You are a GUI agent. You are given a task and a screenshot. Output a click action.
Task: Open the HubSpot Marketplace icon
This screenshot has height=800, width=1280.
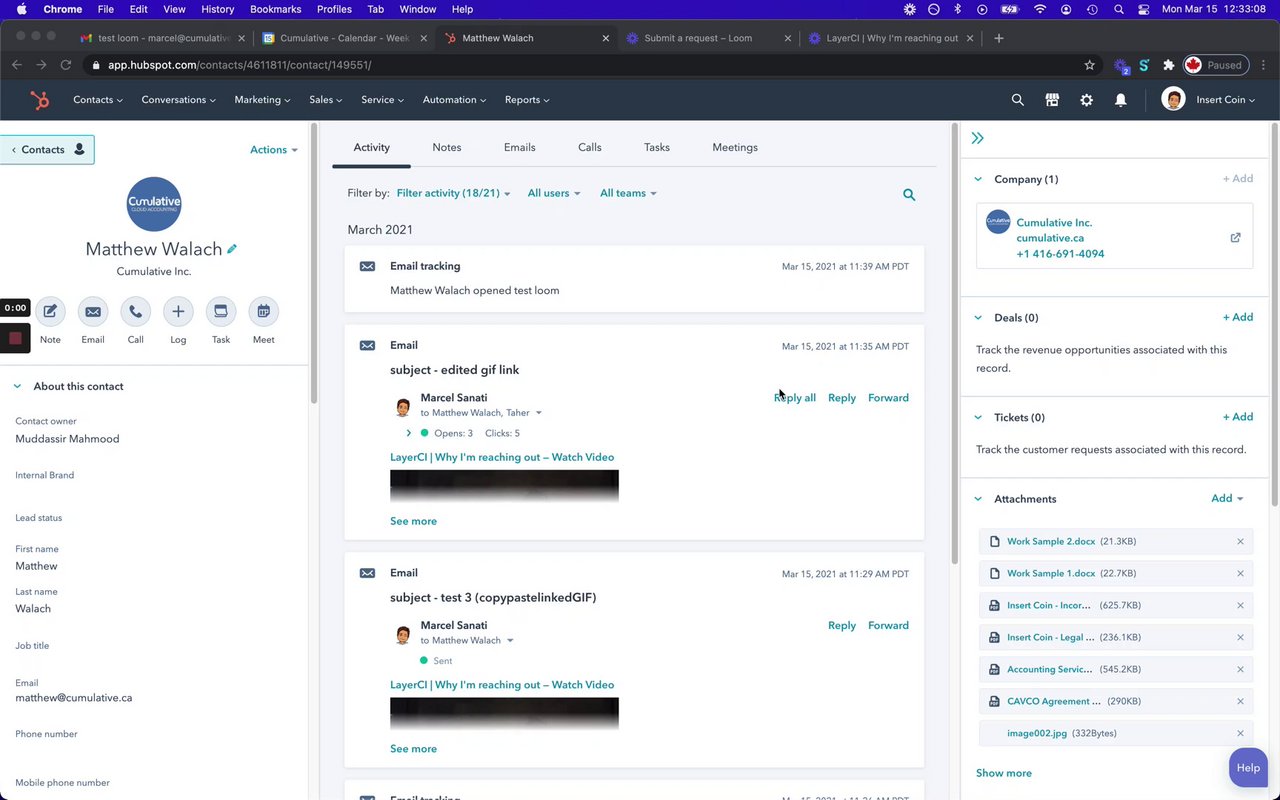pyautogui.click(x=1052, y=100)
